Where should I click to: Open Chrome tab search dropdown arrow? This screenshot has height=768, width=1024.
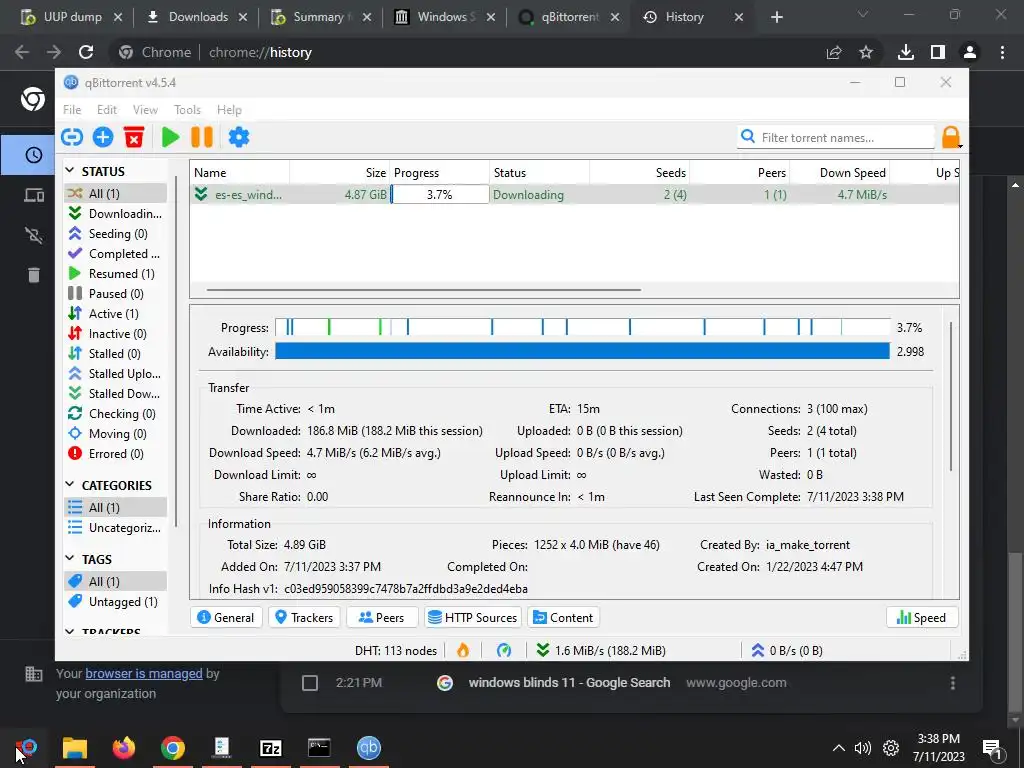(x=863, y=14)
